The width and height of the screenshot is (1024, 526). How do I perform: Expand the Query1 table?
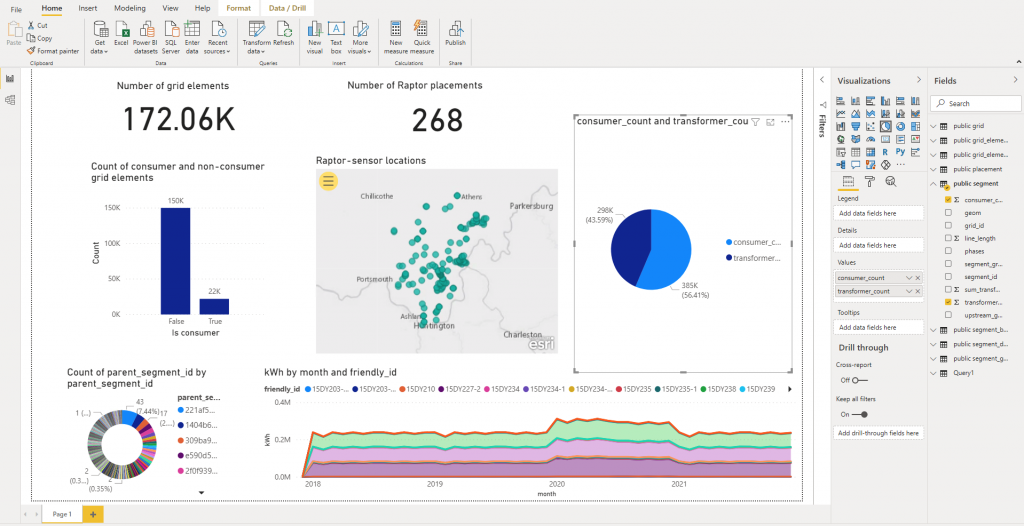point(933,374)
